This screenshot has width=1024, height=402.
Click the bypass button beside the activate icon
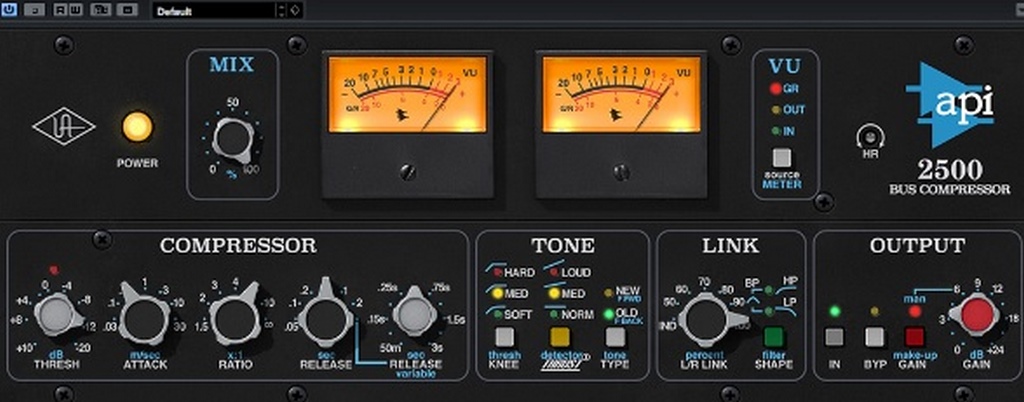pyautogui.click(x=33, y=10)
